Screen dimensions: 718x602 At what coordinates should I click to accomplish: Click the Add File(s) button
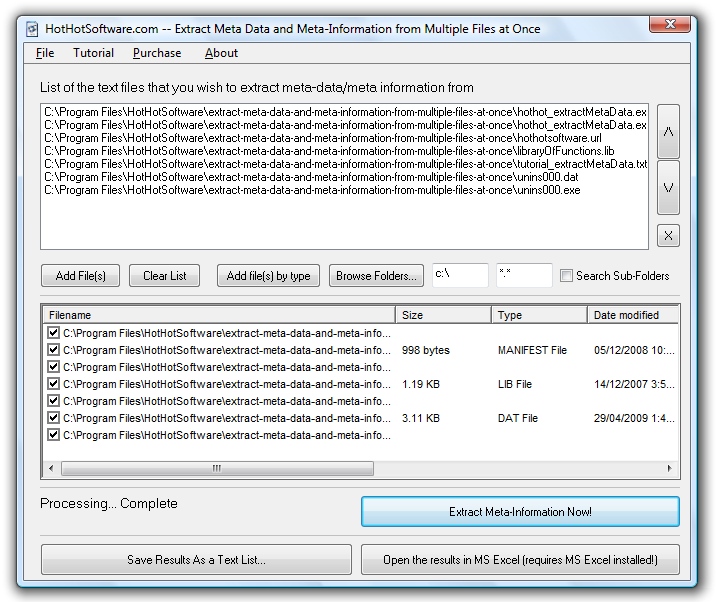click(81, 276)
